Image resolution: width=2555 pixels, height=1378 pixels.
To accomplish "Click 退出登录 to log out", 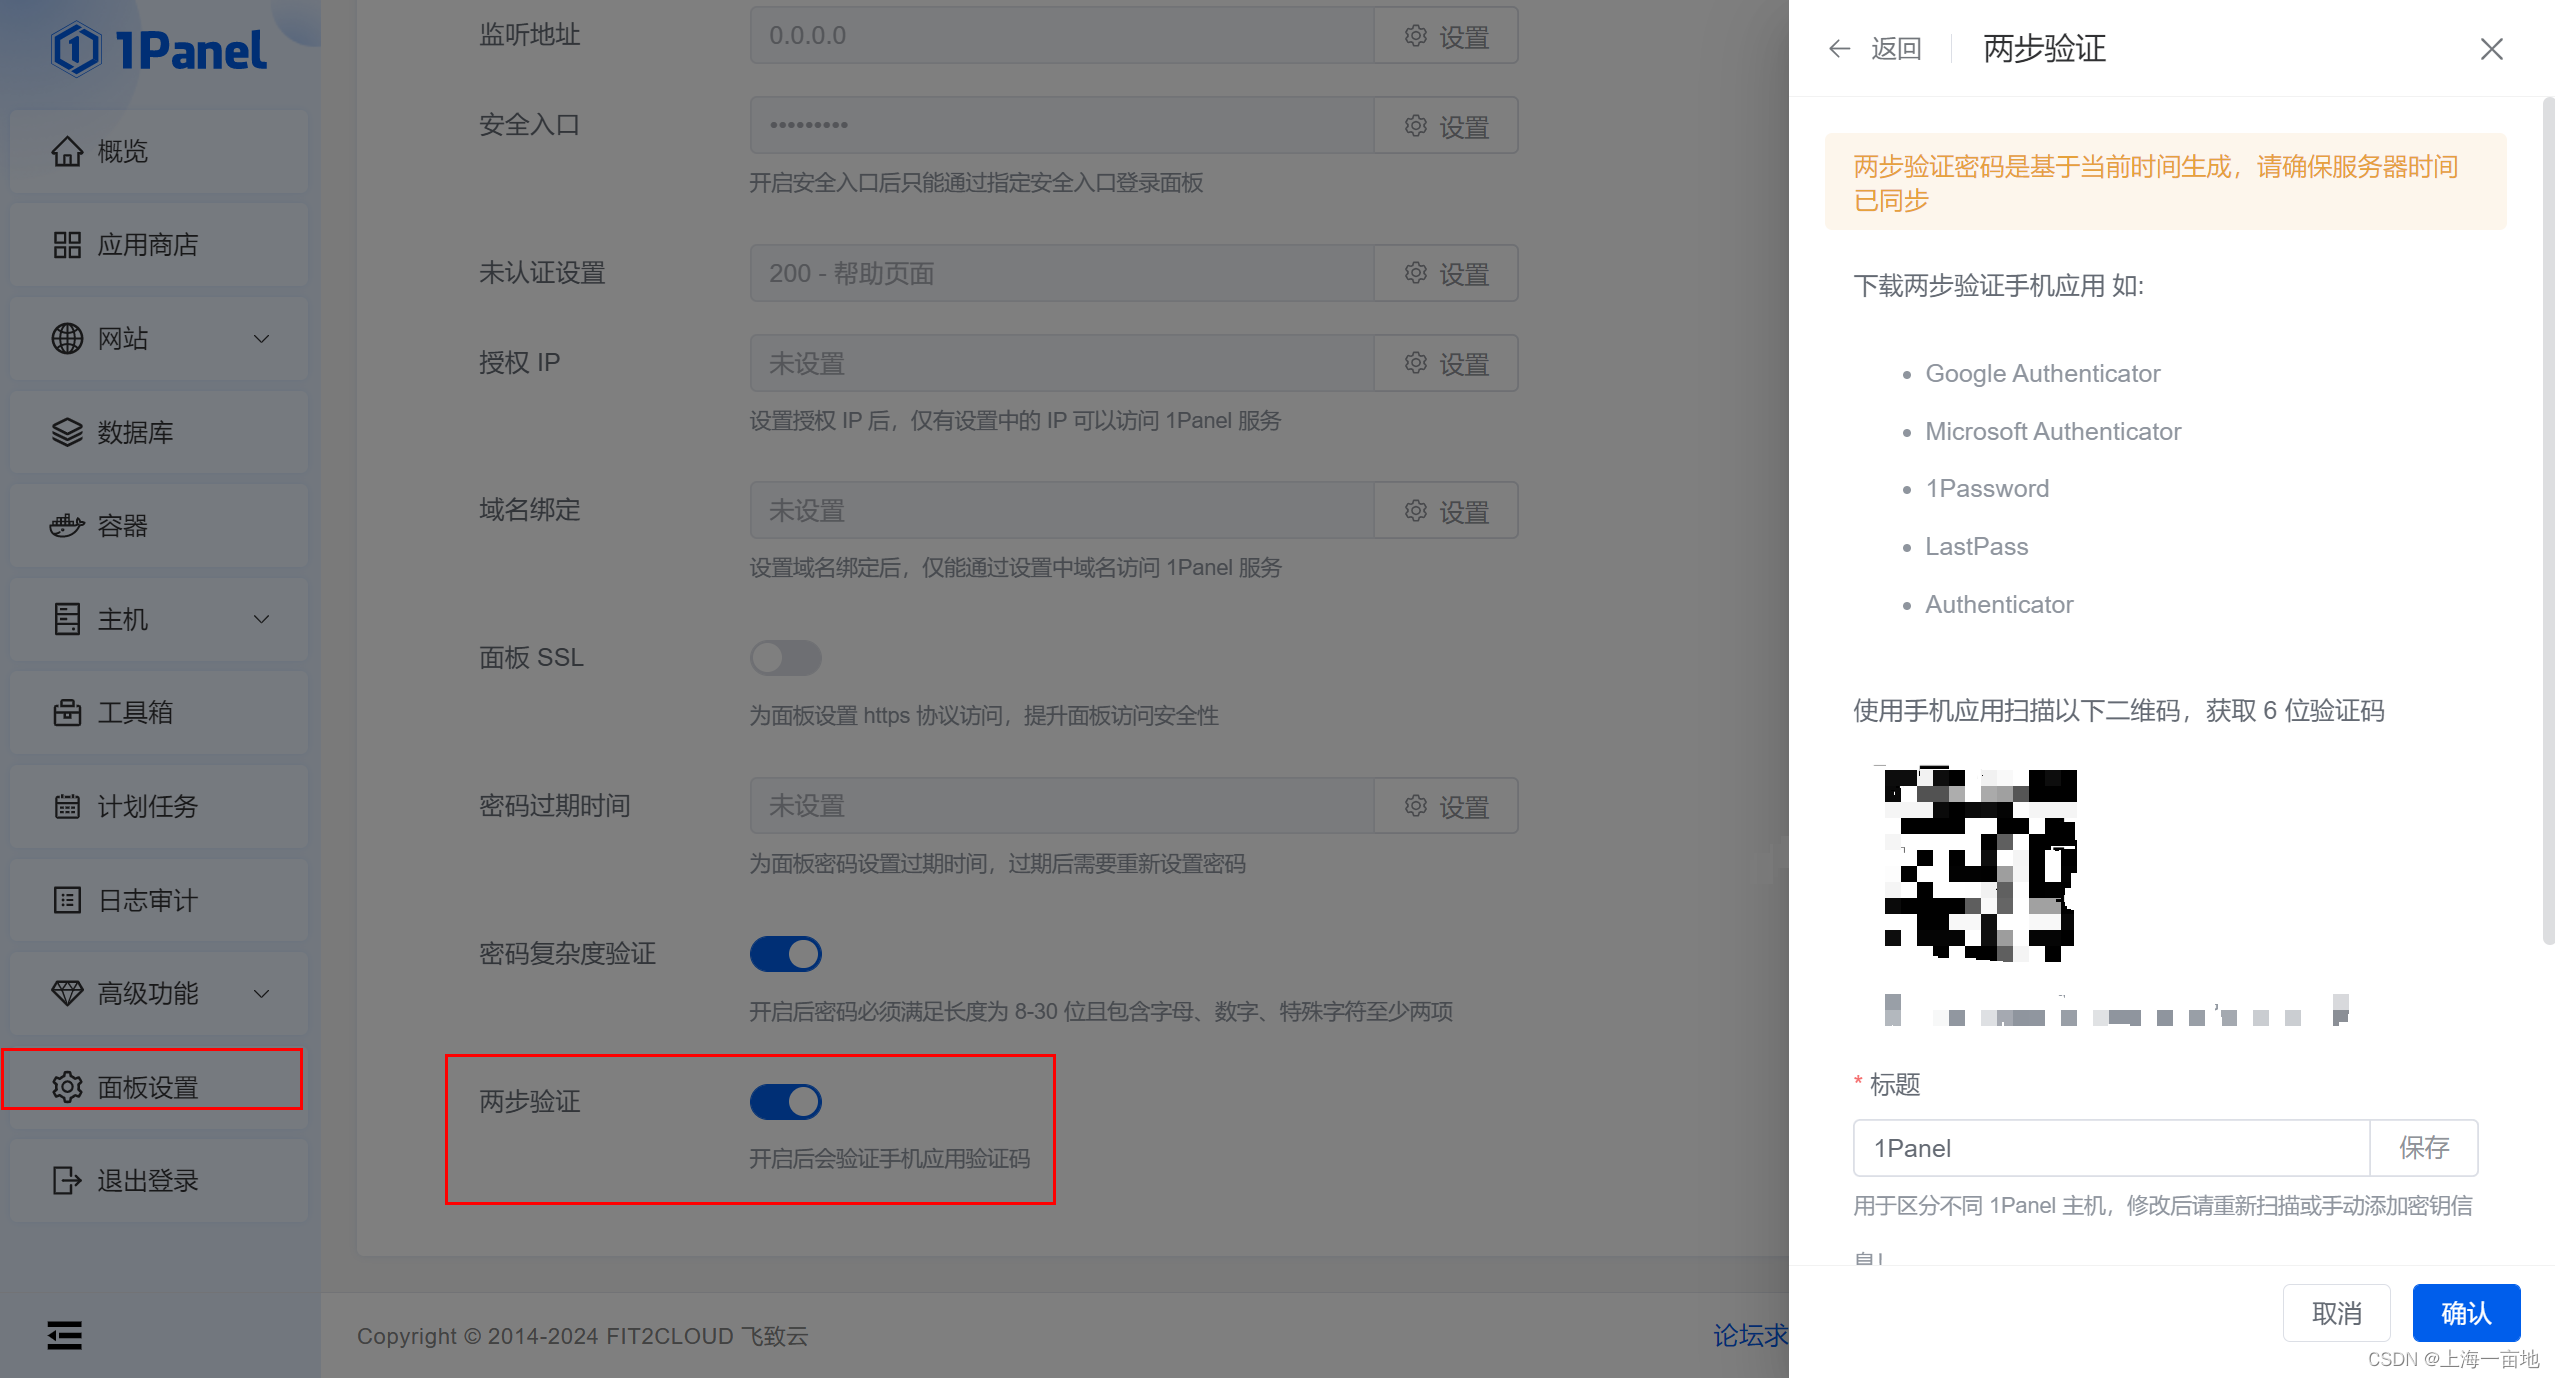I will pos(159,1180).
